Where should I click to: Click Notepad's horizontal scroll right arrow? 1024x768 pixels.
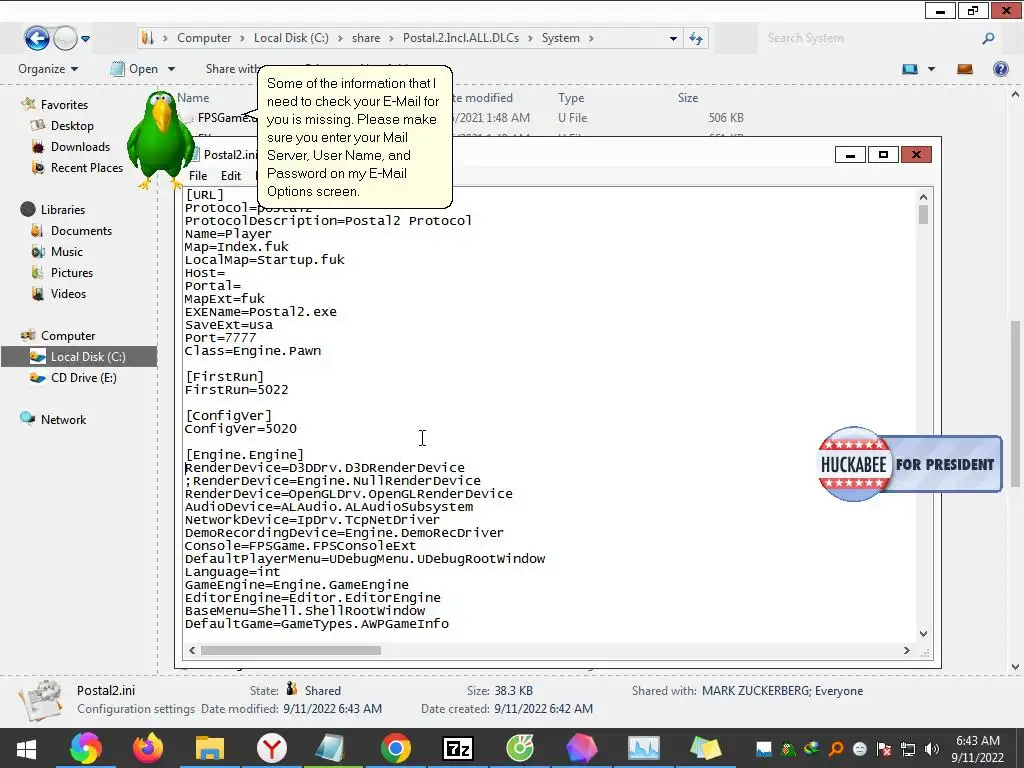pyautogui.click(x=906, y=650)
